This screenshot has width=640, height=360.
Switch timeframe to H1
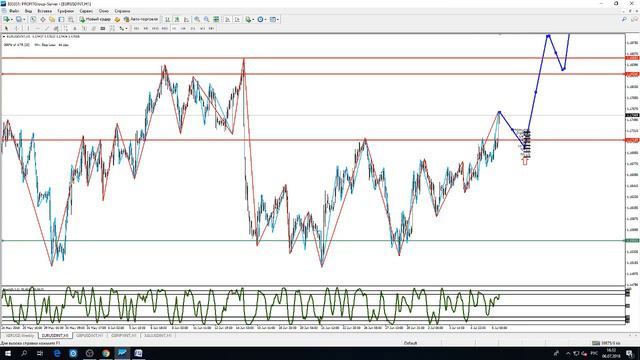pyautogui.click(x=174, y=29)
